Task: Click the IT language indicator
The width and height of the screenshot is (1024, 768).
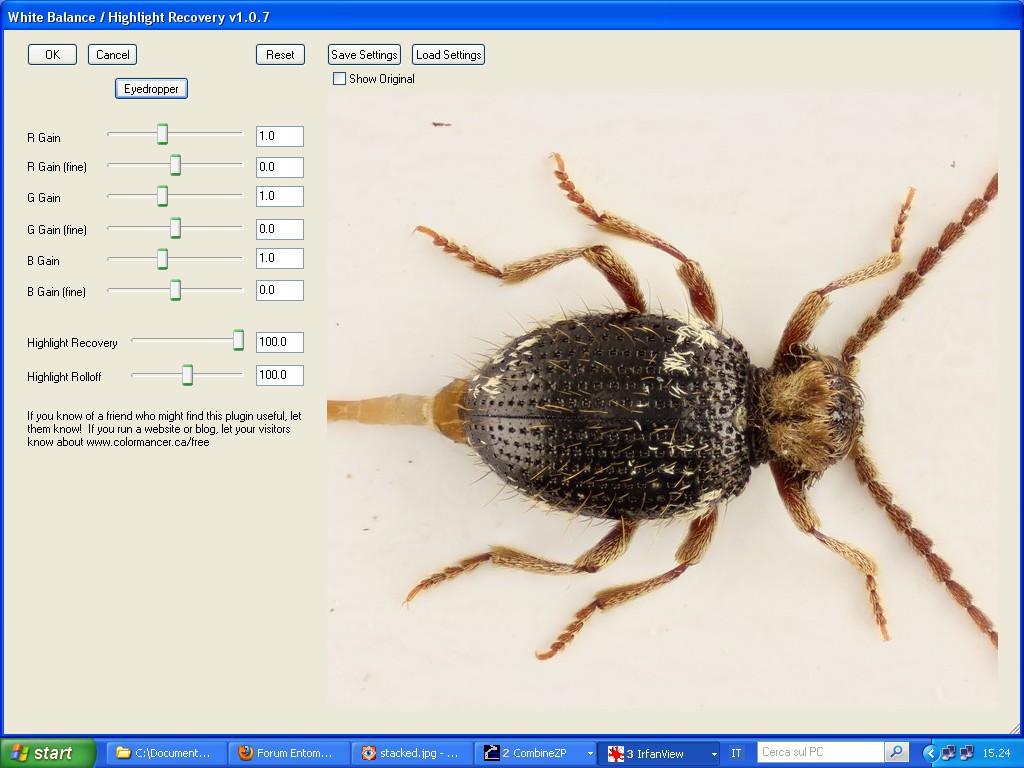Action: click(x=737, y=753)
